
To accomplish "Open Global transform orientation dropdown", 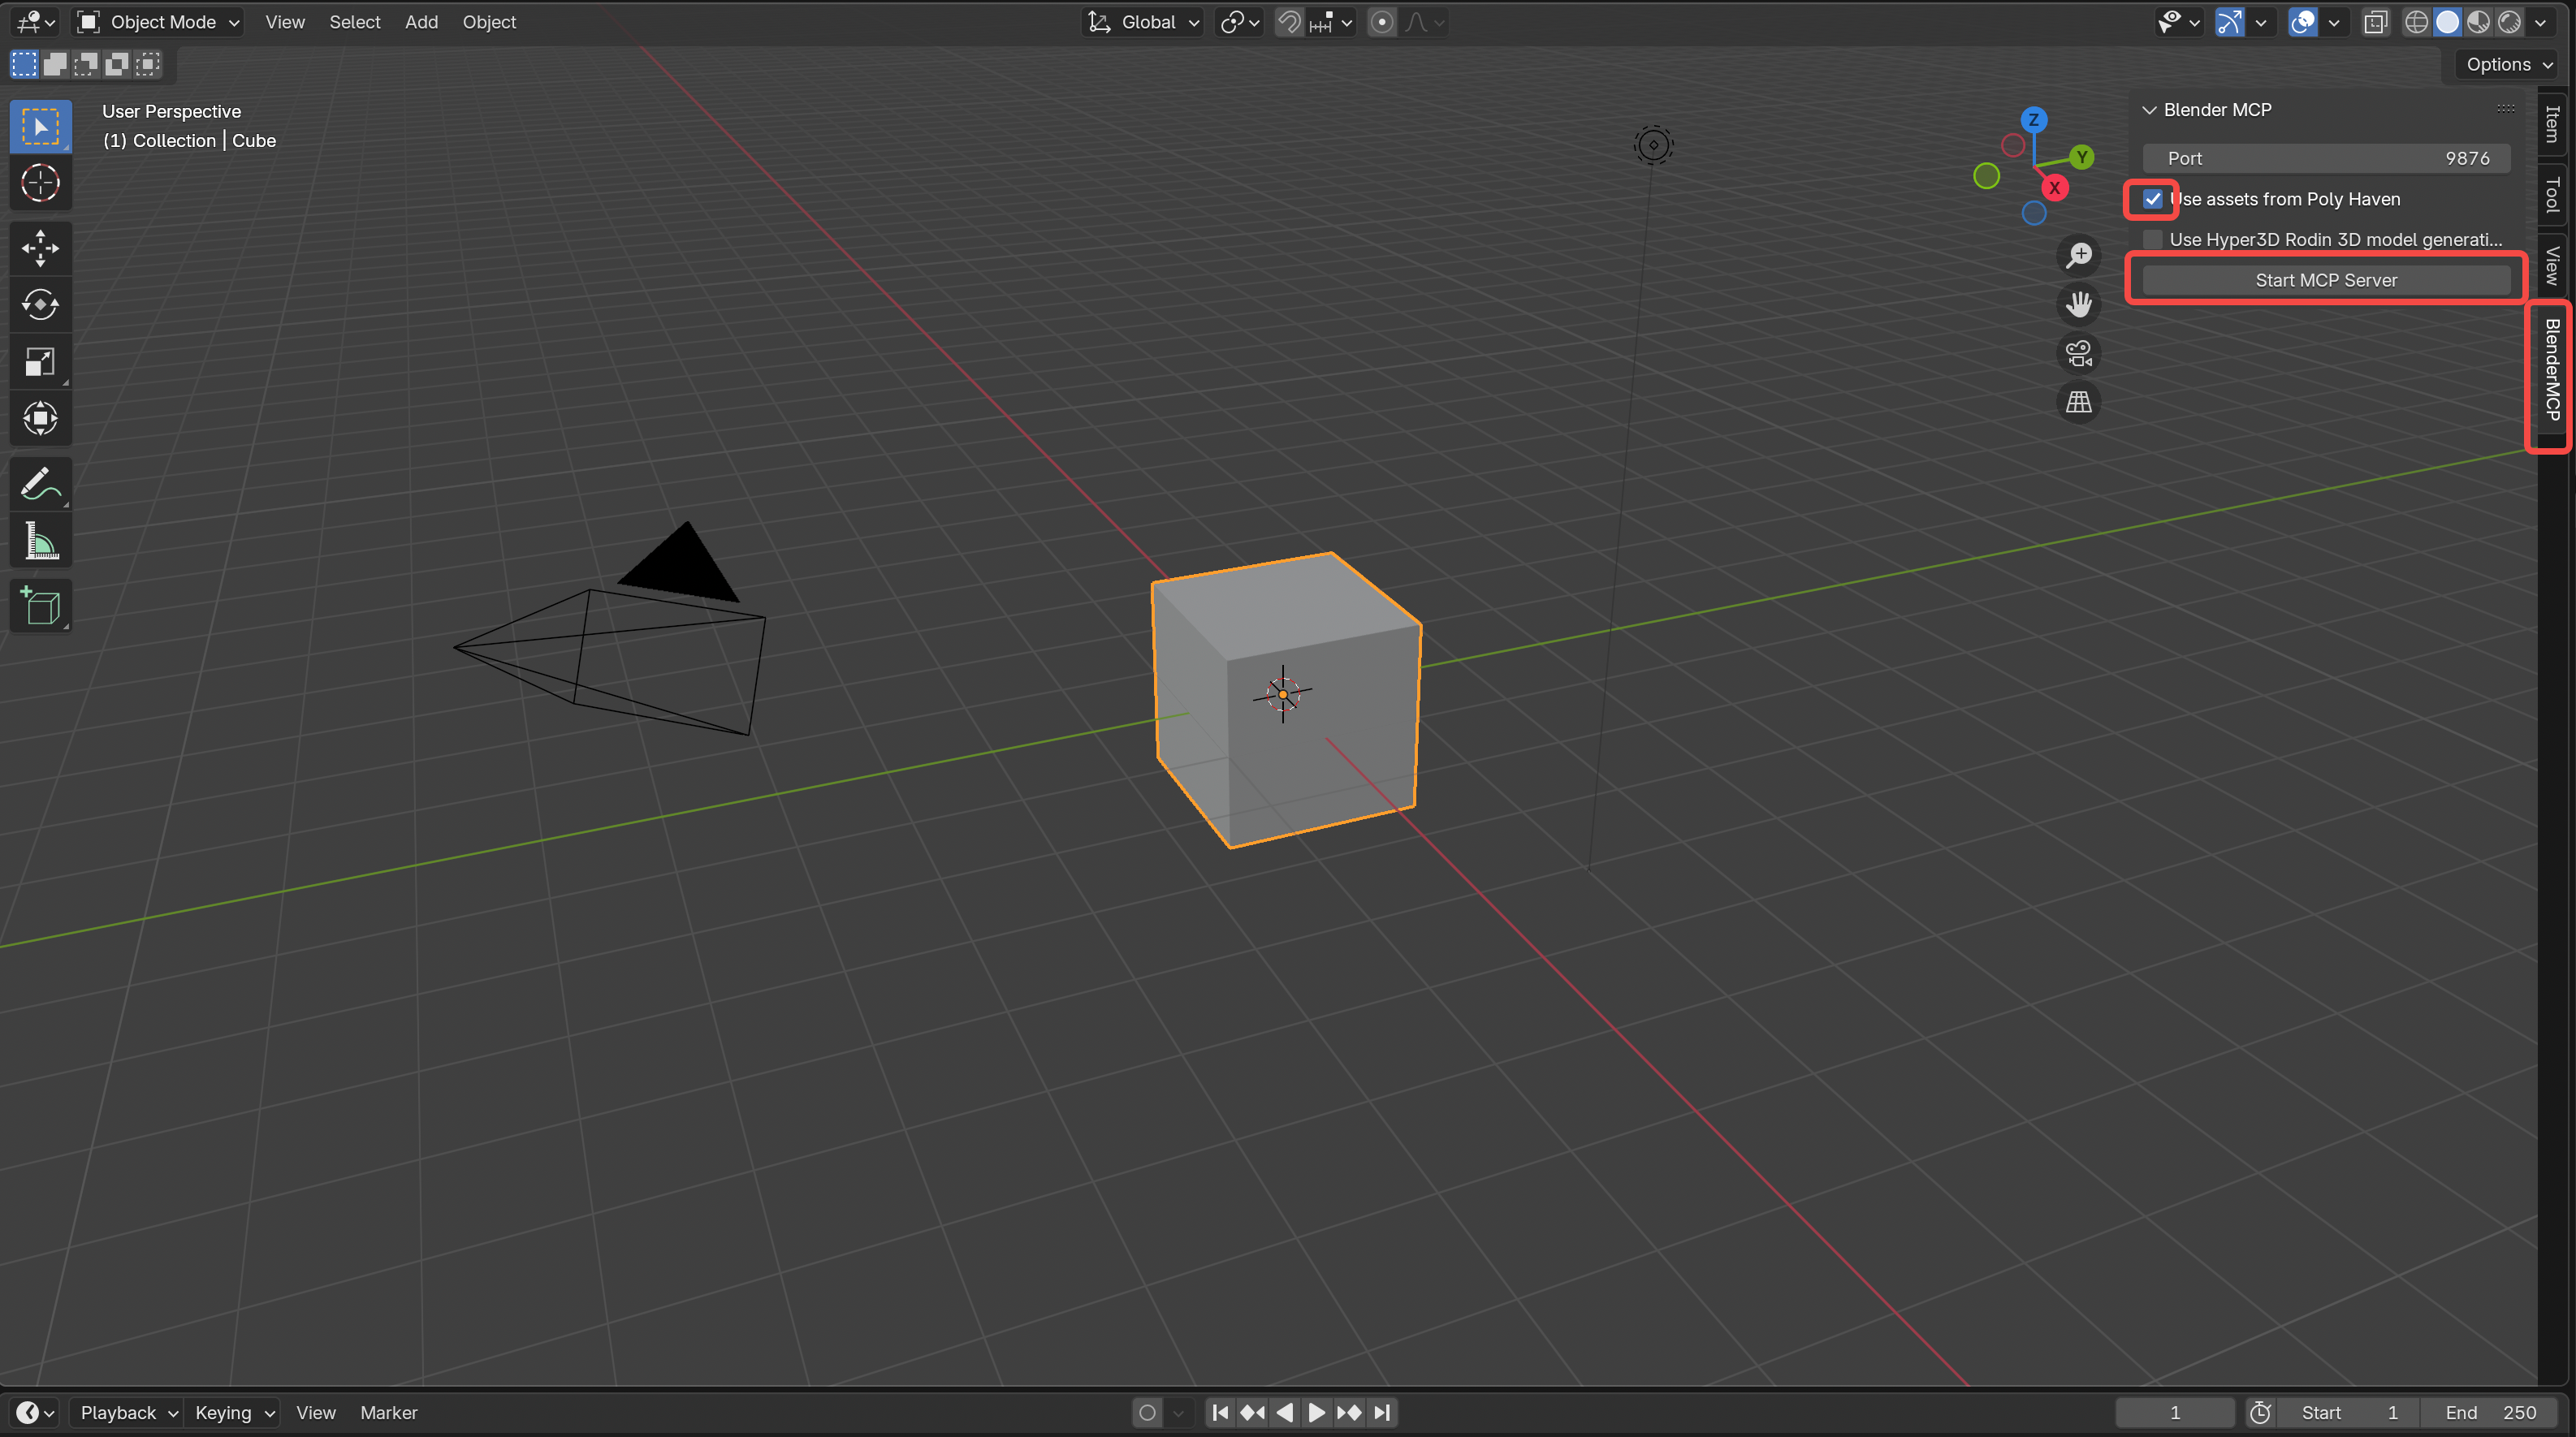I will pos(1144,22).
